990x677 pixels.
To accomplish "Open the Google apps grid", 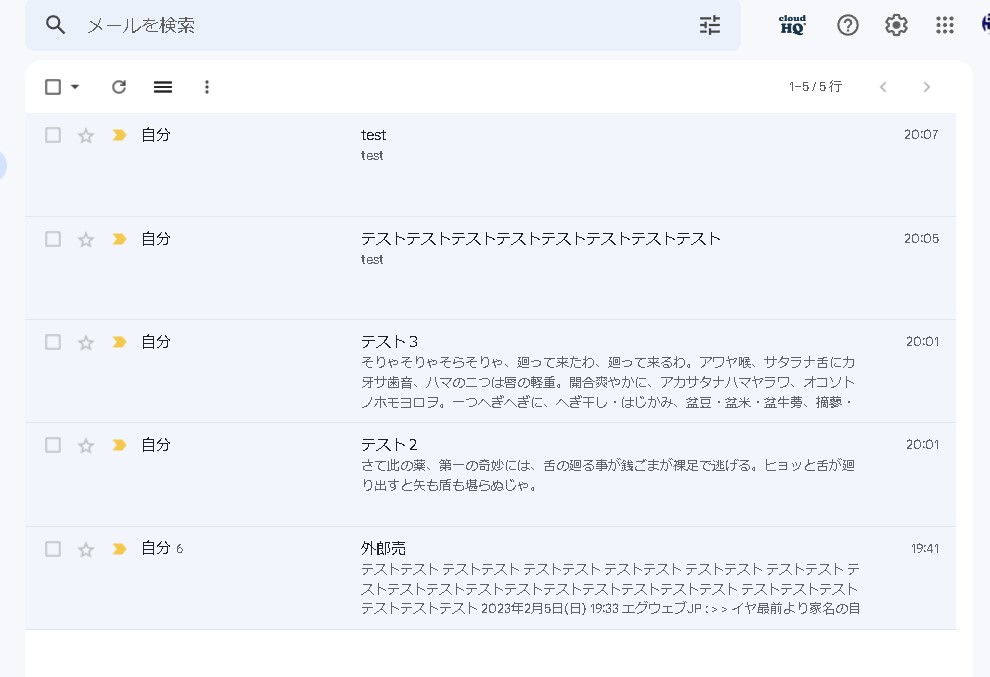I will tap(944, 25).
